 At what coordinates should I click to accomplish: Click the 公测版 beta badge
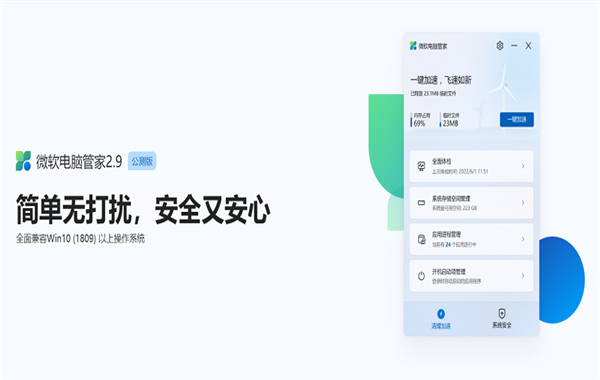click(142, 161)
